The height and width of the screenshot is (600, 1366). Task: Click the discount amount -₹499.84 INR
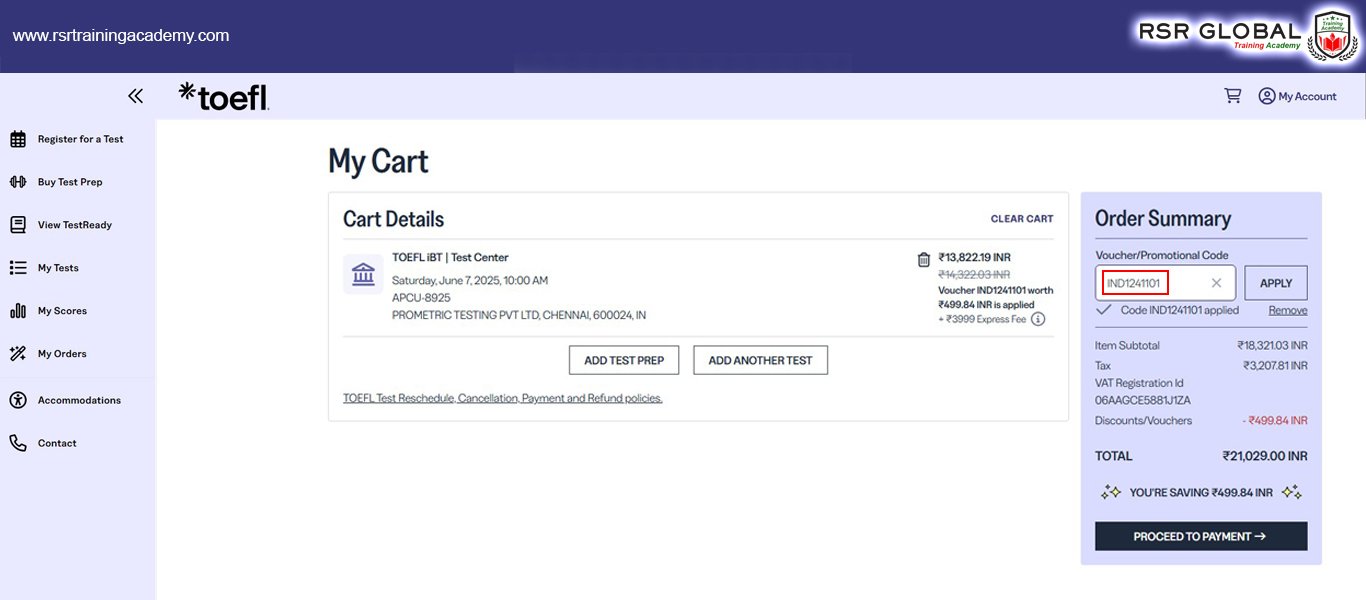point(1275,421)
